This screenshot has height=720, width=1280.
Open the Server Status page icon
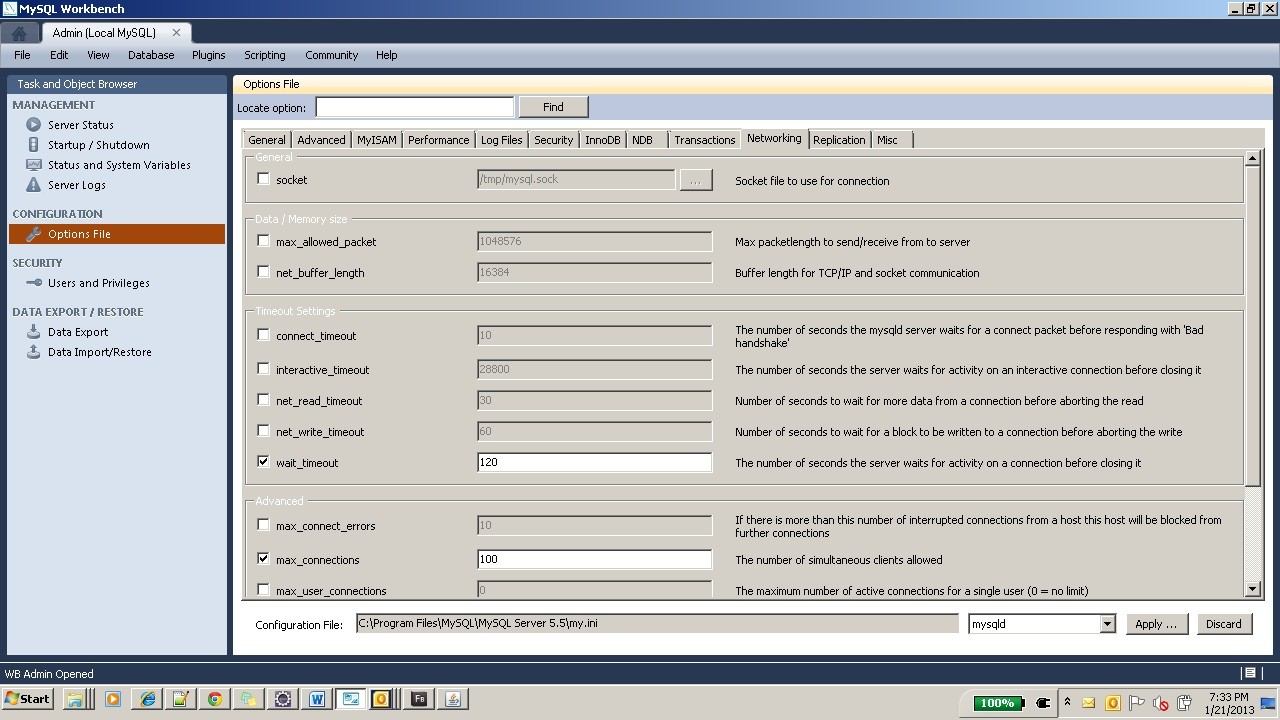33,125
